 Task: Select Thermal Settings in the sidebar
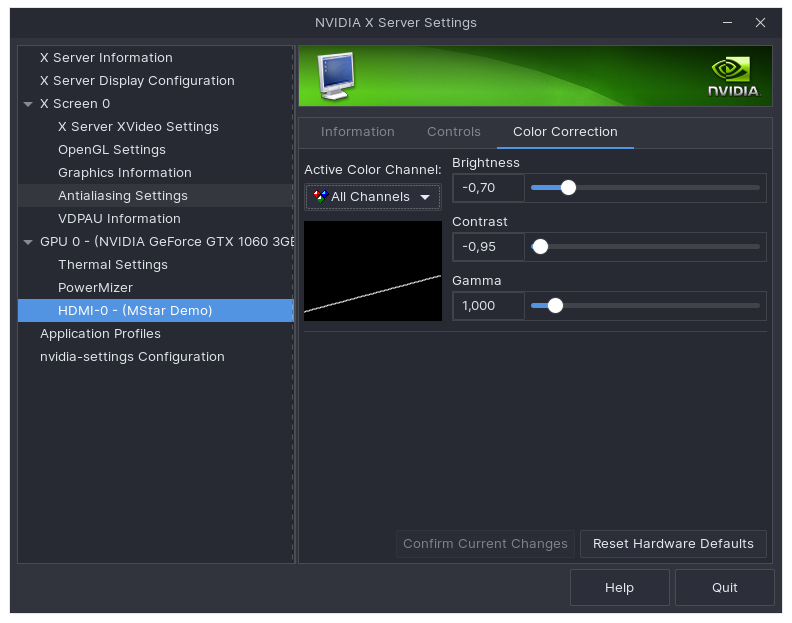click(113, 265)
